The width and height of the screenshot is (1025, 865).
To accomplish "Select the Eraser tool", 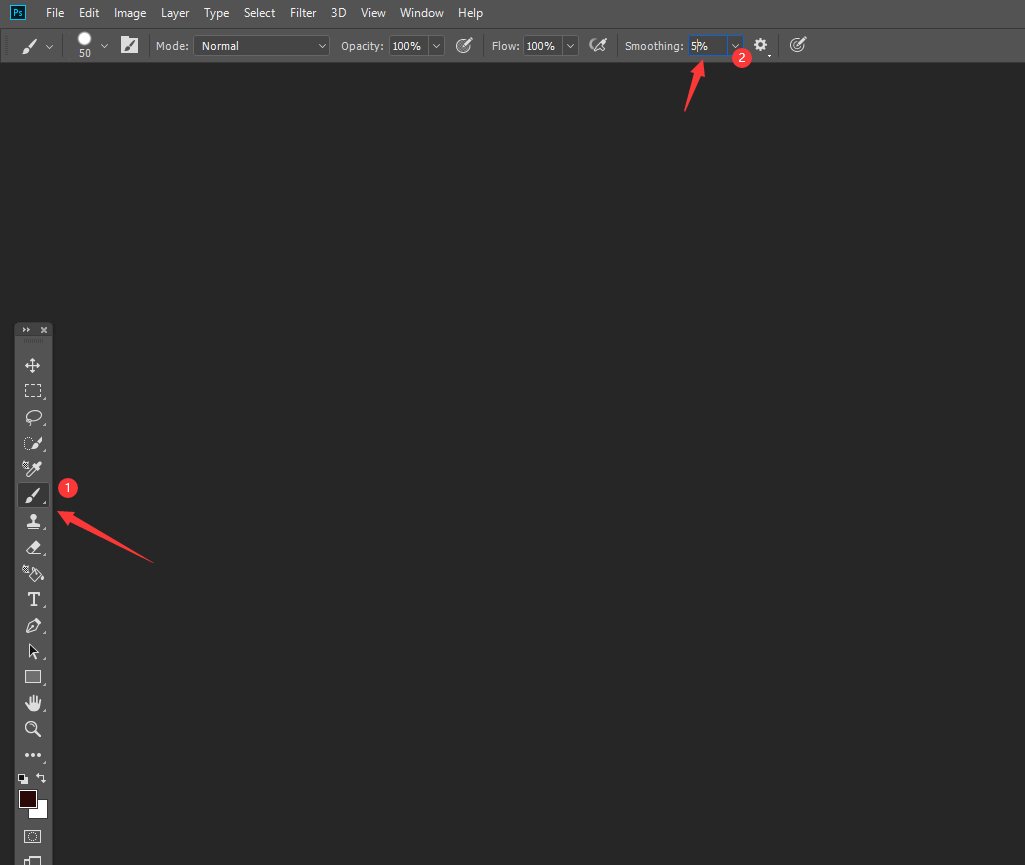I will point(33,547).
